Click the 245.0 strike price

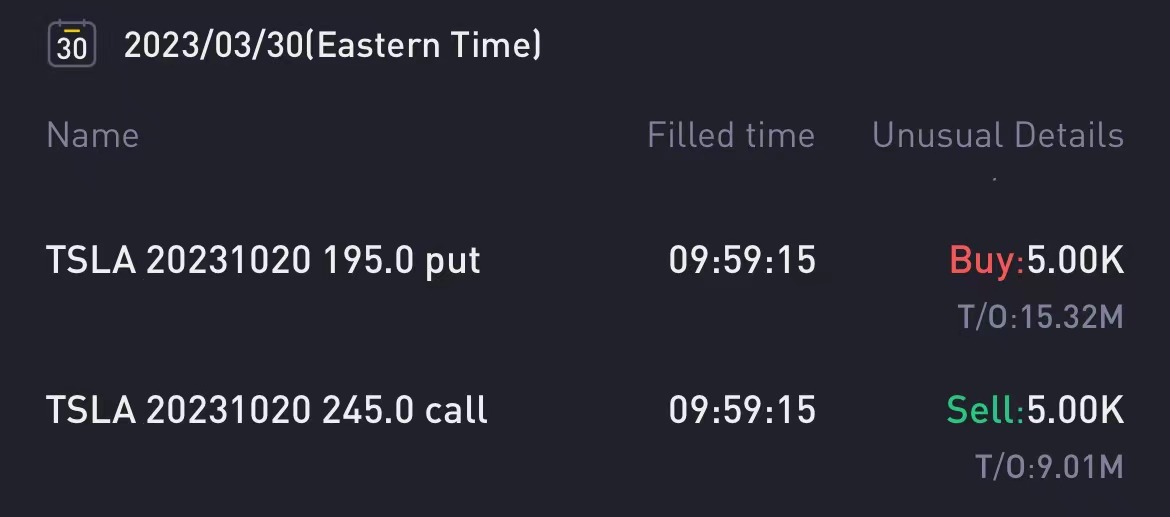[368, 410]
